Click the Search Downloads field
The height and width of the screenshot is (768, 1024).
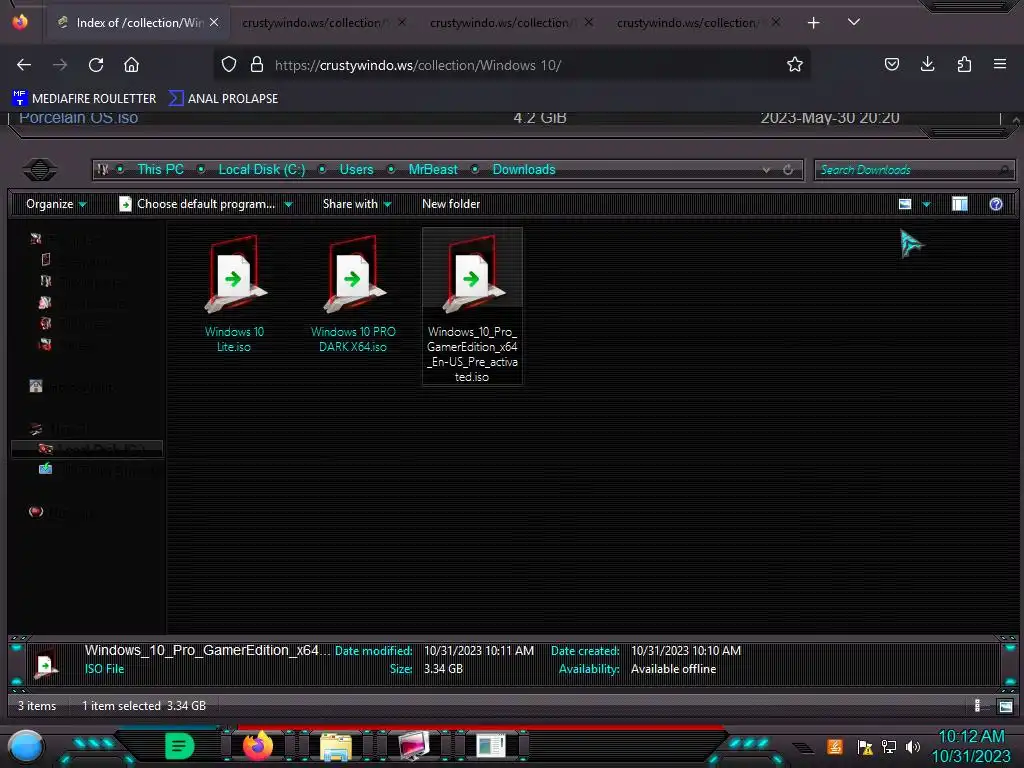914,170
